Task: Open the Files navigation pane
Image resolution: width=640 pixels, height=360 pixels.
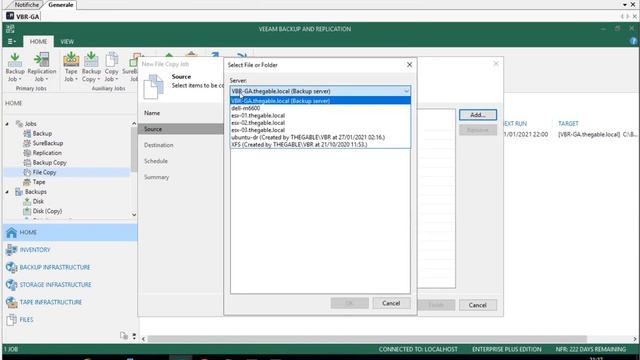Action: tap(69, 320)
